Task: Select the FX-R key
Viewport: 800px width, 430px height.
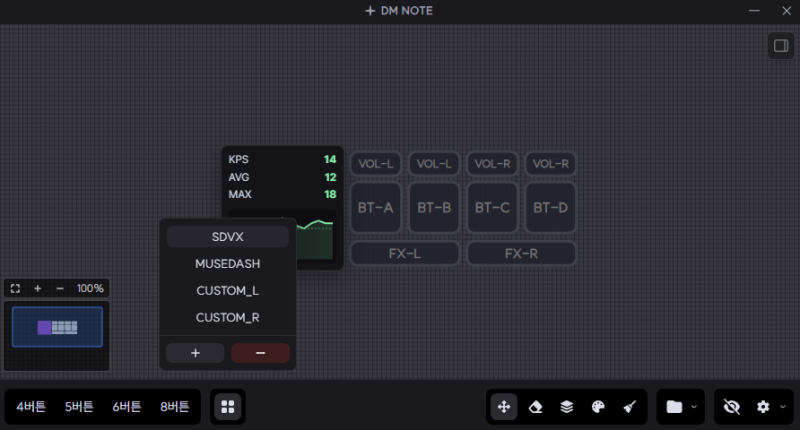Action: [x=521, y=254]
